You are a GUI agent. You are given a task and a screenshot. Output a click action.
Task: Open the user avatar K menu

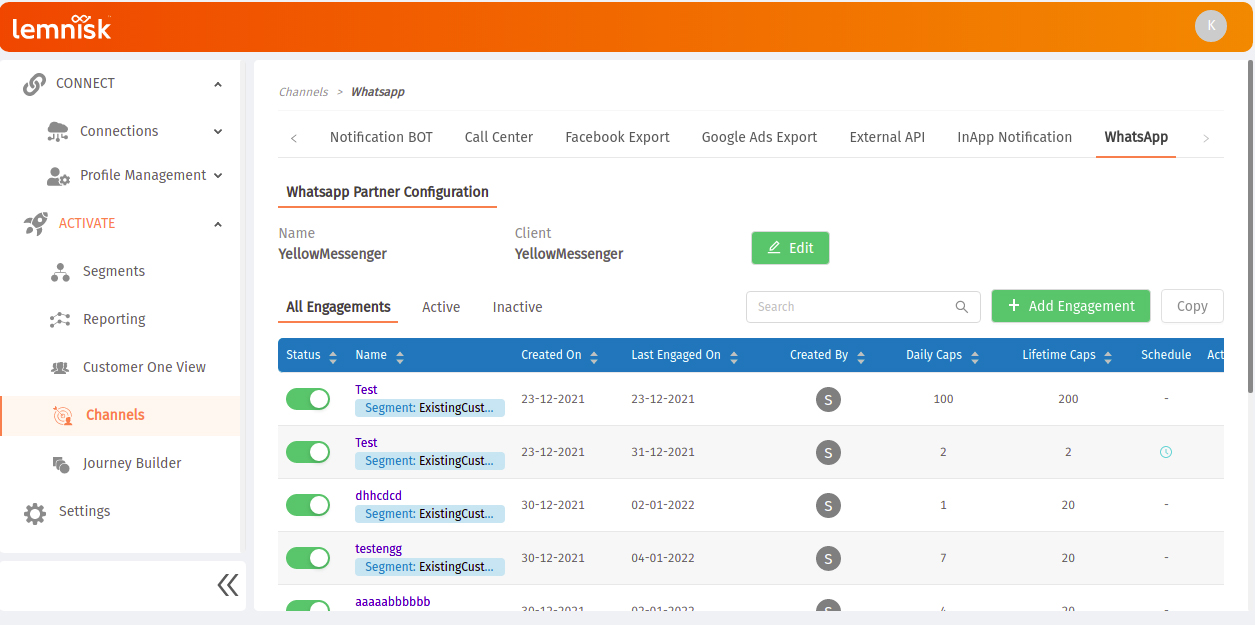coord(1211,26)
